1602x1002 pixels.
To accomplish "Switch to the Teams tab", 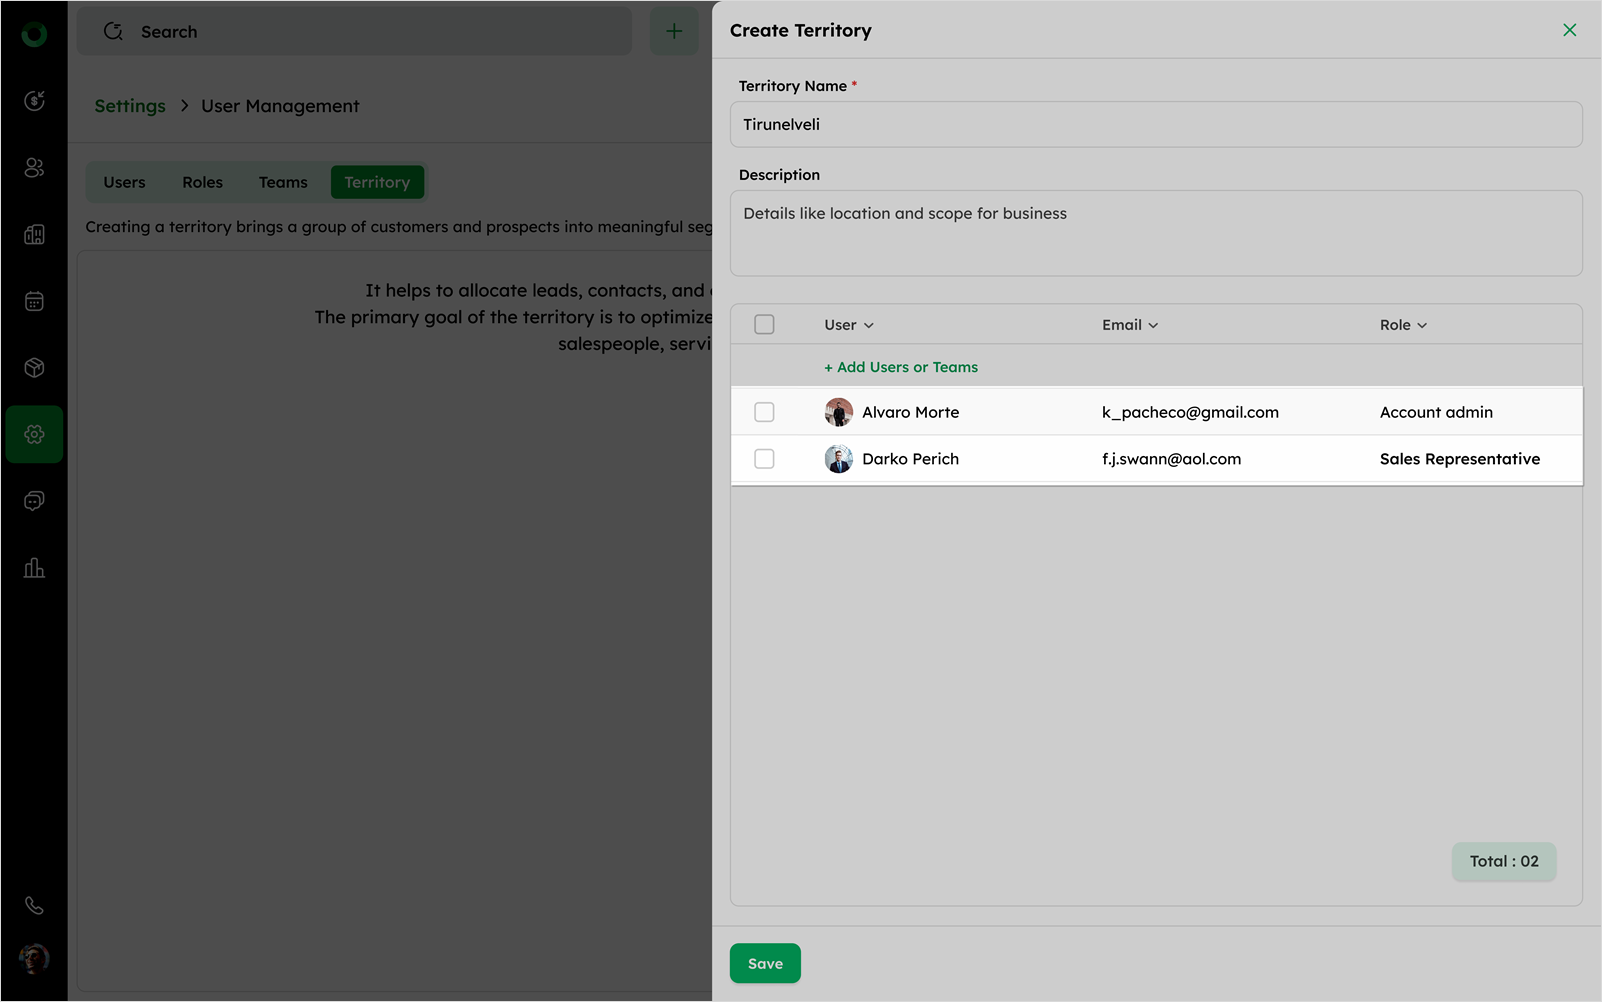I will point(283,182).
